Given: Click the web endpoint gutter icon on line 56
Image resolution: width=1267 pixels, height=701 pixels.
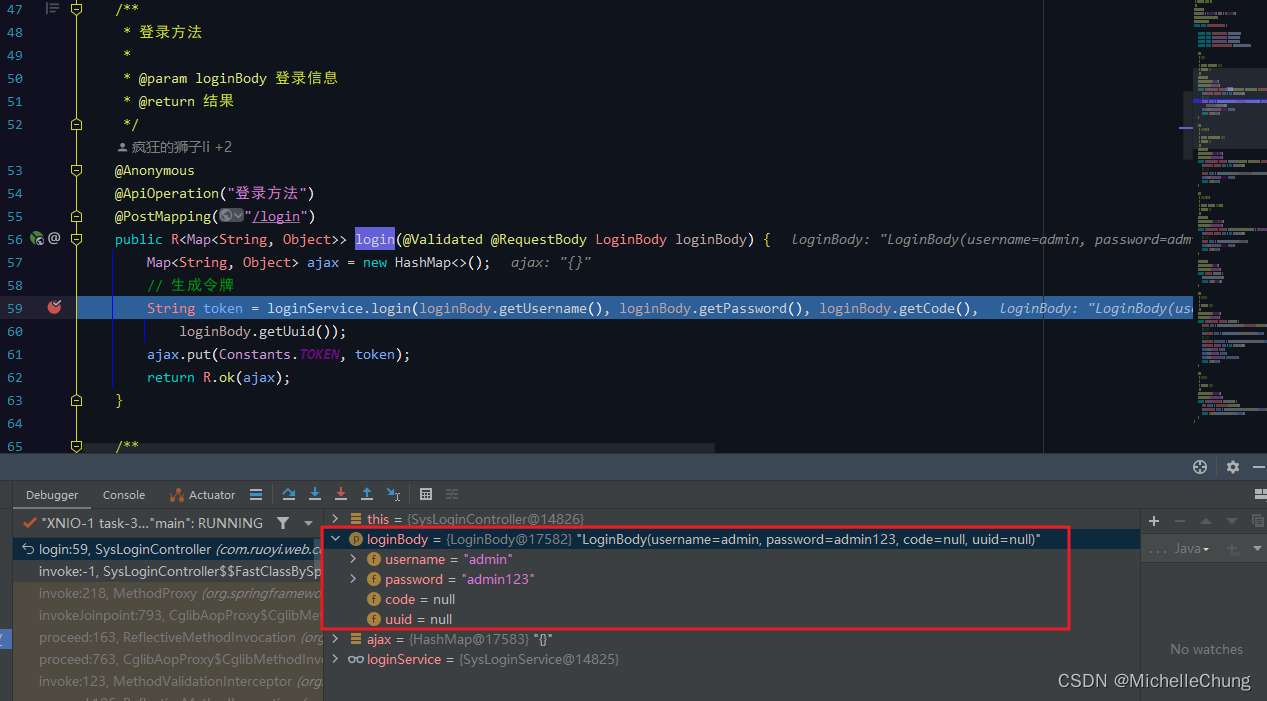Looking at the screenshot, I should coord(37,238).
